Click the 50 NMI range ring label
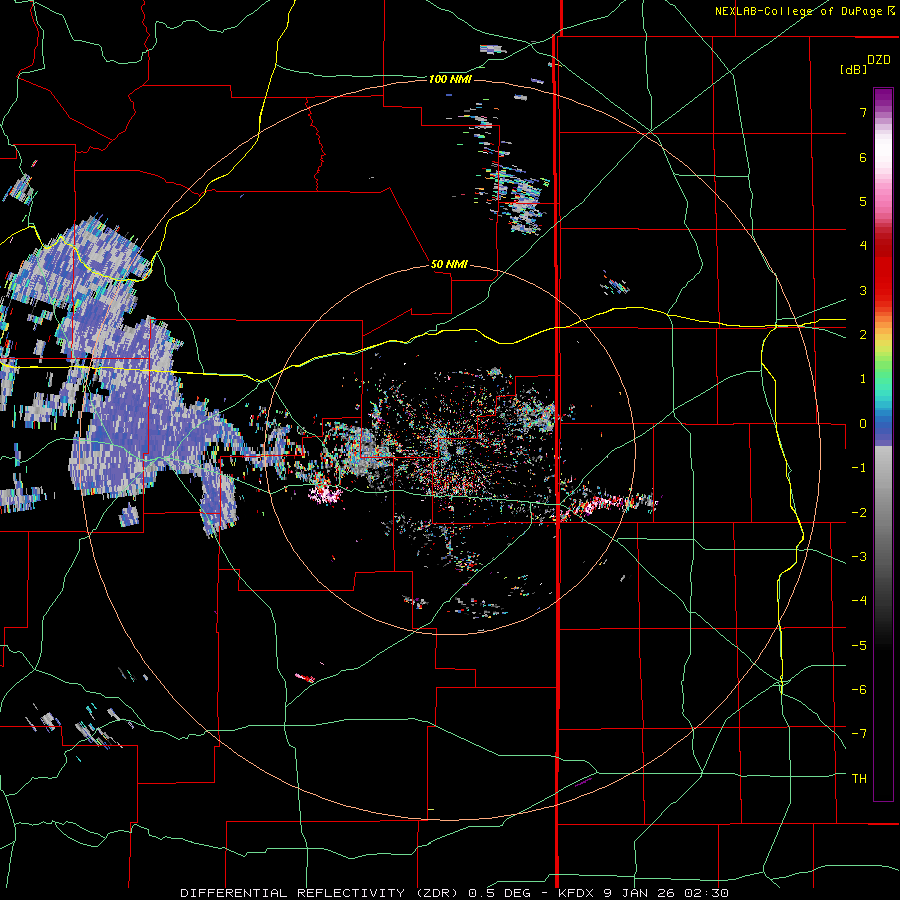900x900 pixels. 449,264
